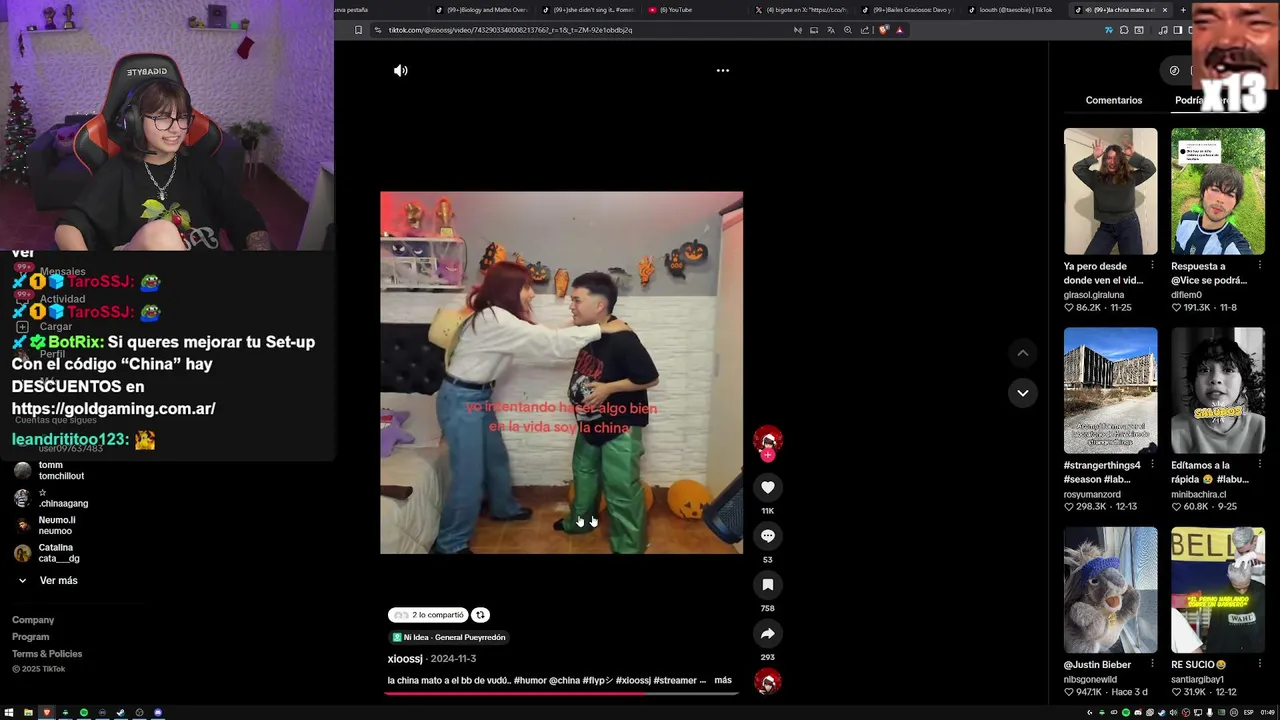The height and width of the screenshot is (720, 1280).
Task: Click the bookmark icon in the address bar
Action: click(x=359, y=30)
